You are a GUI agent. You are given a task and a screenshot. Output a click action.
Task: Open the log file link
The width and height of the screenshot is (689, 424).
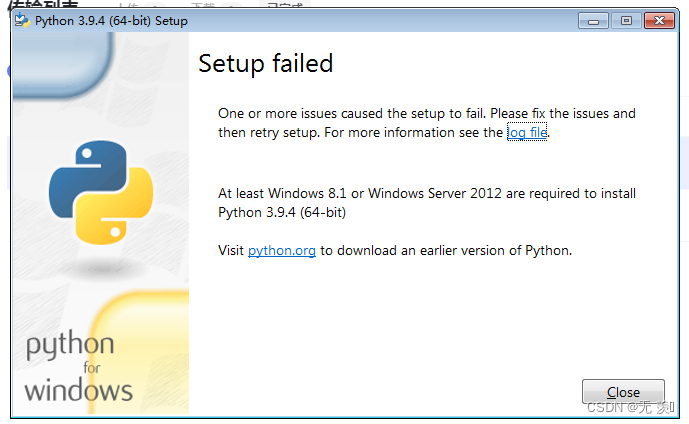[527, 132]
